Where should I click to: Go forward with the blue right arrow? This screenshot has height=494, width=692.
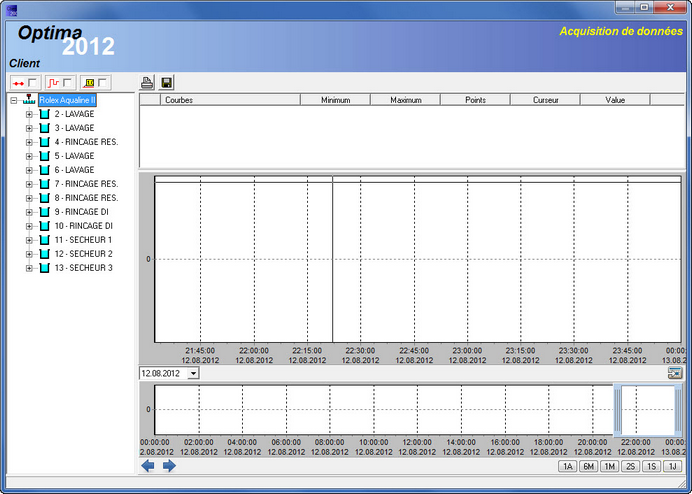tap(169, 466)
